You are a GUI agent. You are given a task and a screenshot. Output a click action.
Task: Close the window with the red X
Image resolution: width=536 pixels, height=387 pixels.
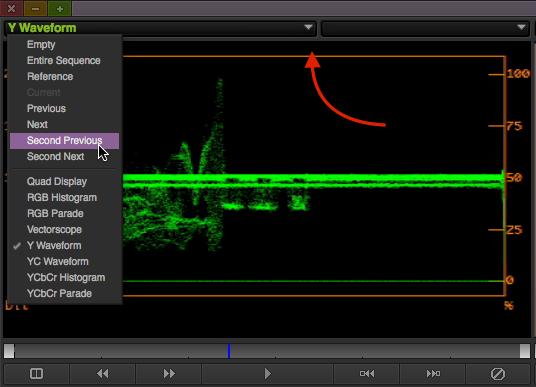(x=11, y=8)
